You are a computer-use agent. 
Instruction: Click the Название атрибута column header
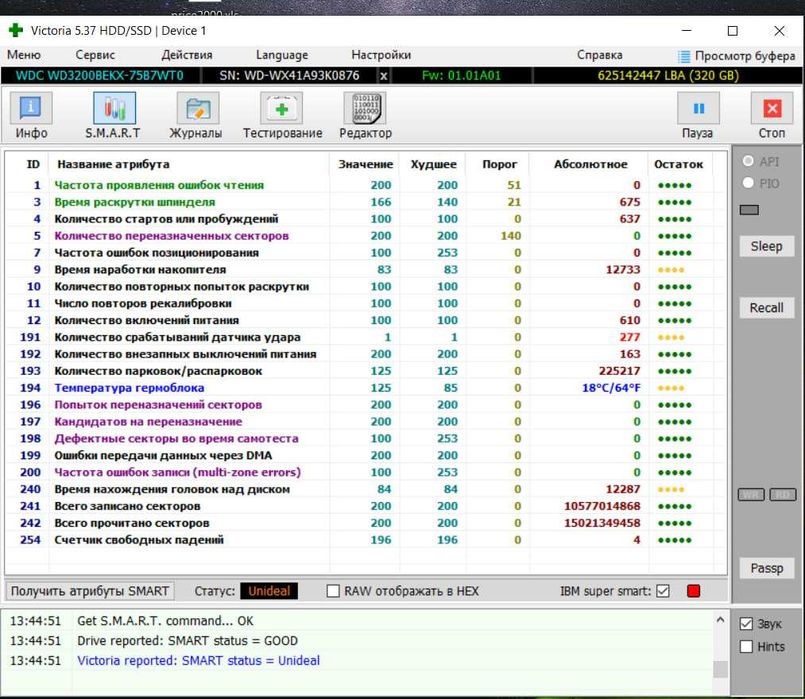(113, 164)
